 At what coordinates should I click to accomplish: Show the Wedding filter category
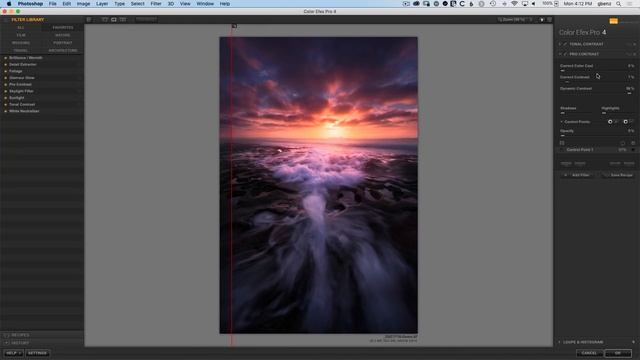point(21,43)
